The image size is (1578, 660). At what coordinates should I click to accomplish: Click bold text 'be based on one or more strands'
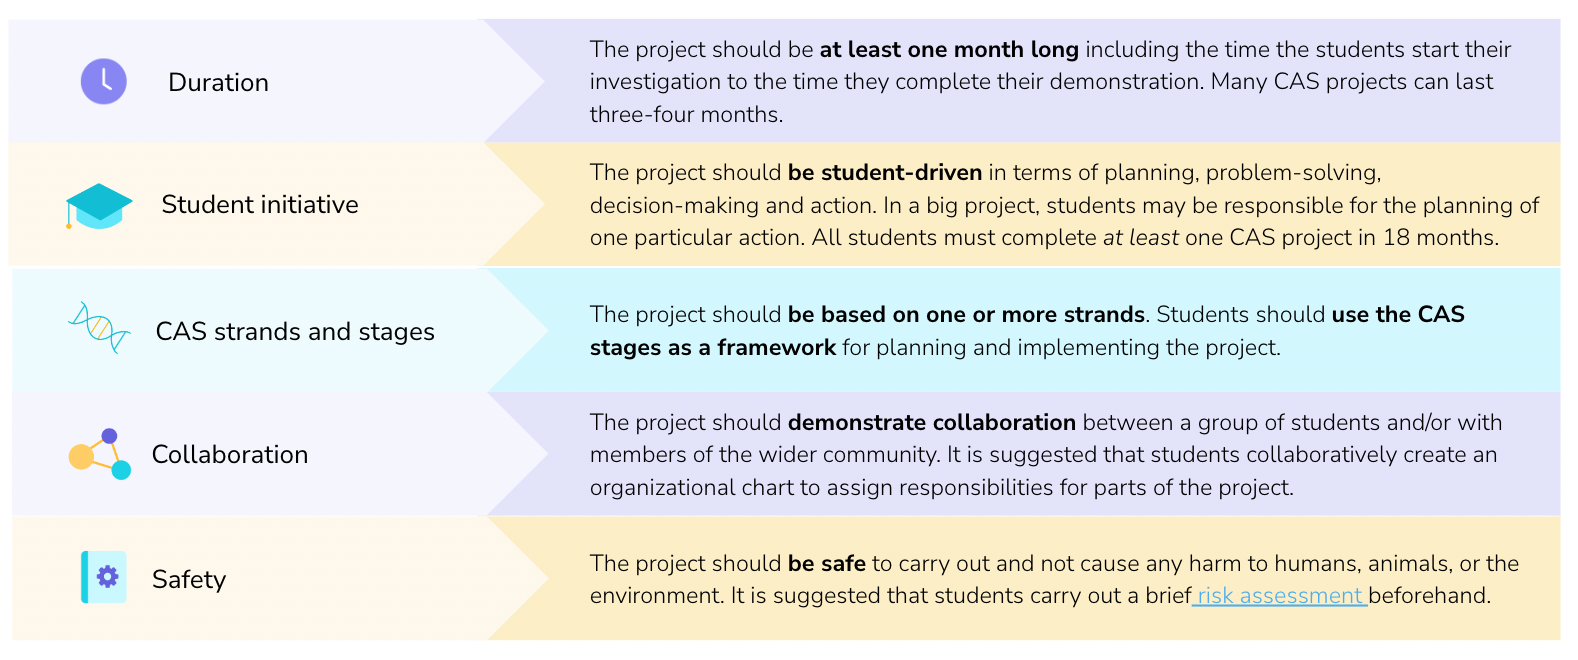tap(966, 314)
